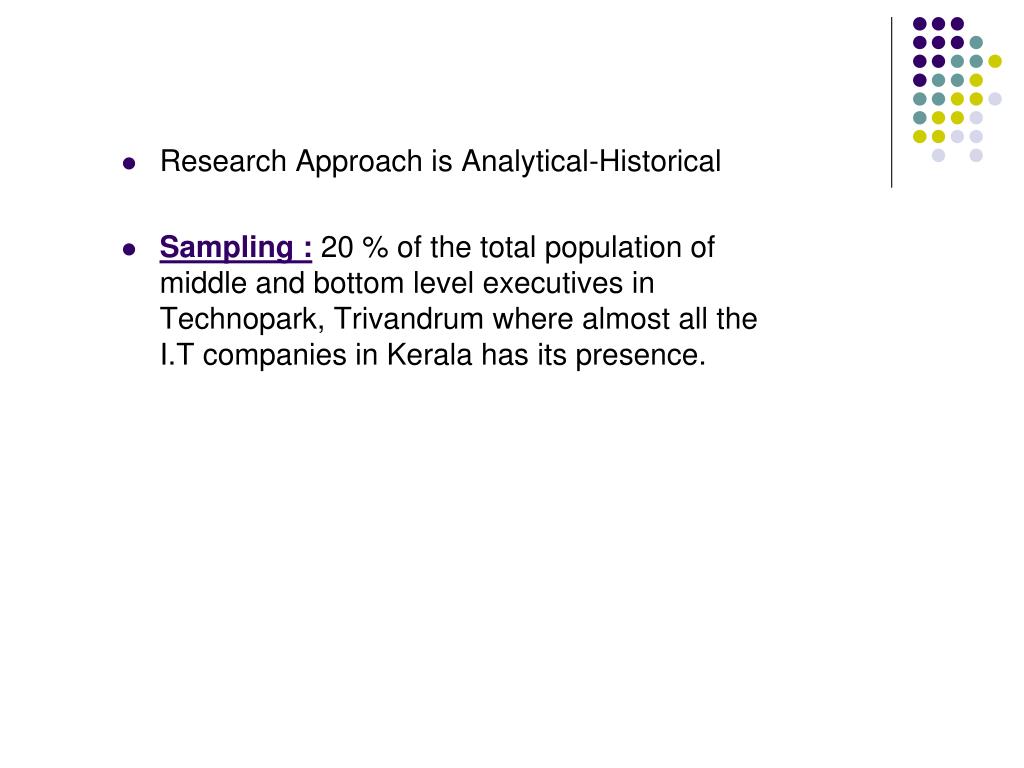This screenshot has width=1024, height=768.
Task: Select the Research Approach bullet text
Action: [440, 161]
